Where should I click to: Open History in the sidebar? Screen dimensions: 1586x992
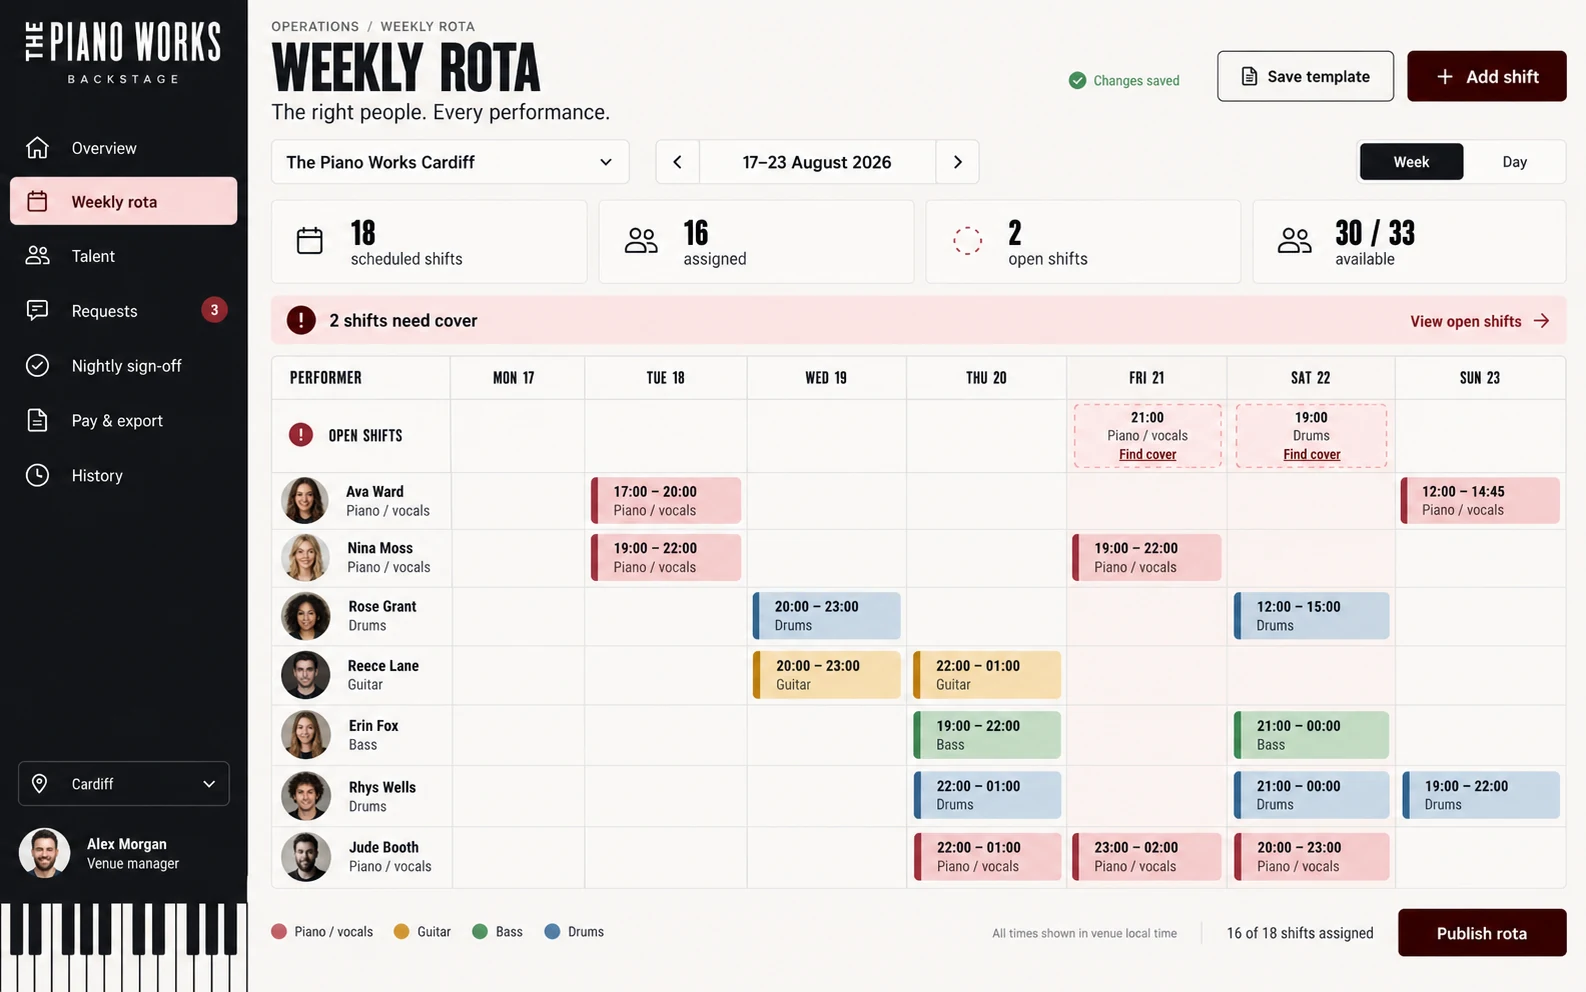tap(124, 475)
